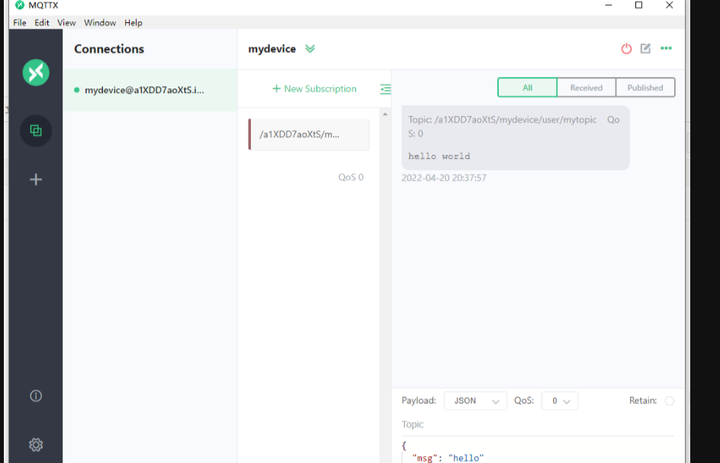
Task: Close the MQTTX window
Action: [669, 5]
